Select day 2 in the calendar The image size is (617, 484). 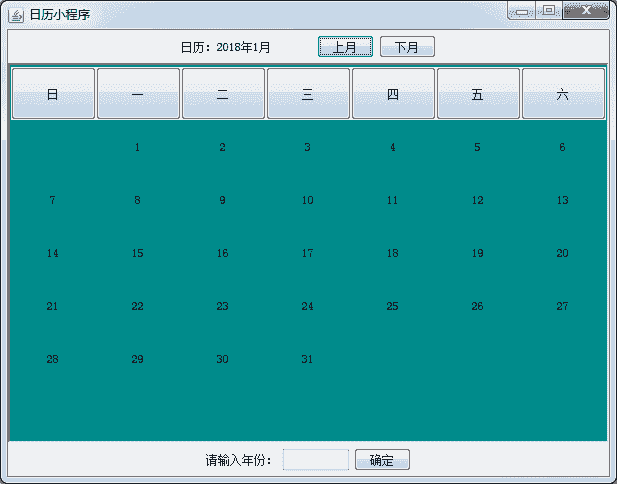[x=222, y=147]
